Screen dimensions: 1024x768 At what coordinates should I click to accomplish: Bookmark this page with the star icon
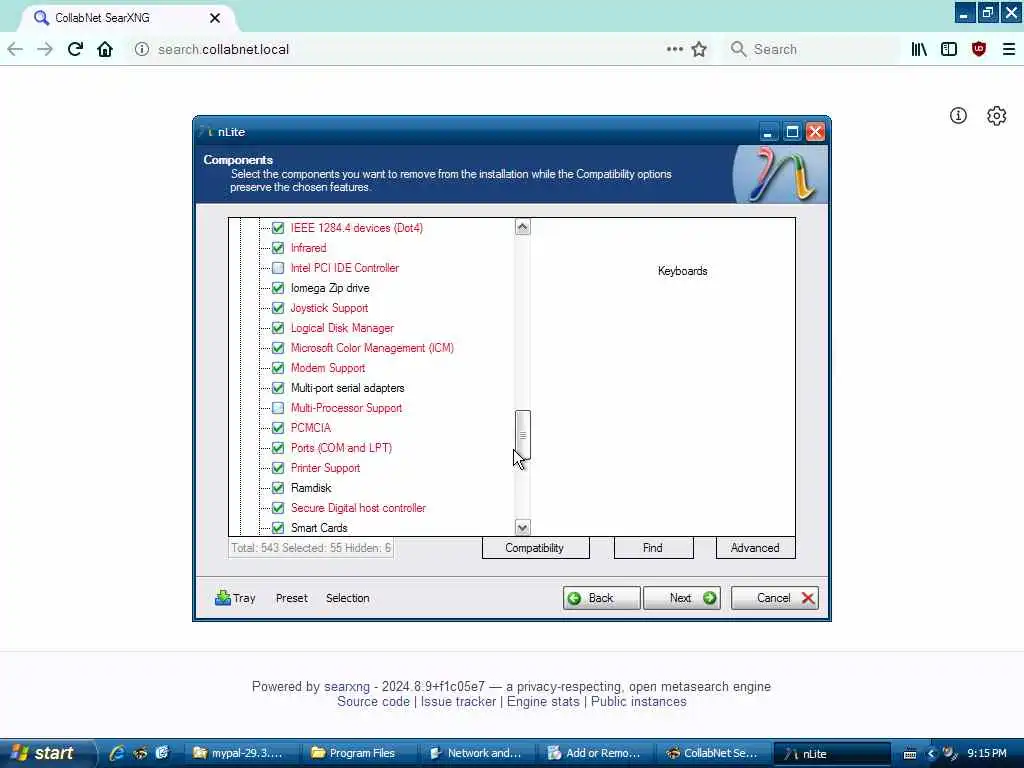click(x=699, y=49)
